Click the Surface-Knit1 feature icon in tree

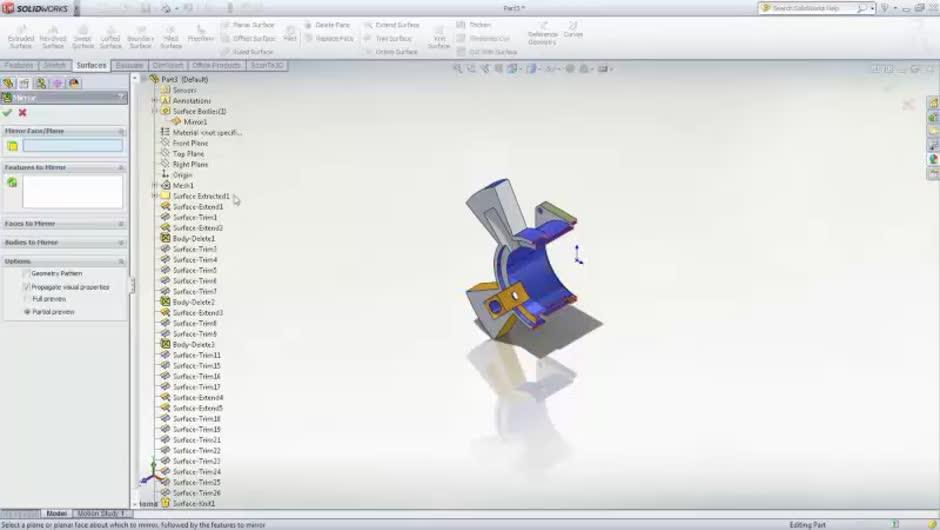pyautogui.click(x=165, y=503)
